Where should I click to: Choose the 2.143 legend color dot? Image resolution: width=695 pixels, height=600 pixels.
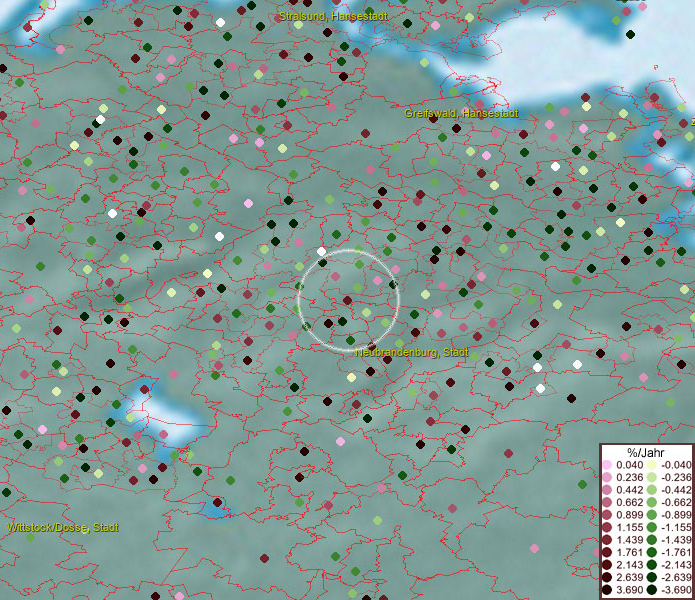click(x=607, y=565)
